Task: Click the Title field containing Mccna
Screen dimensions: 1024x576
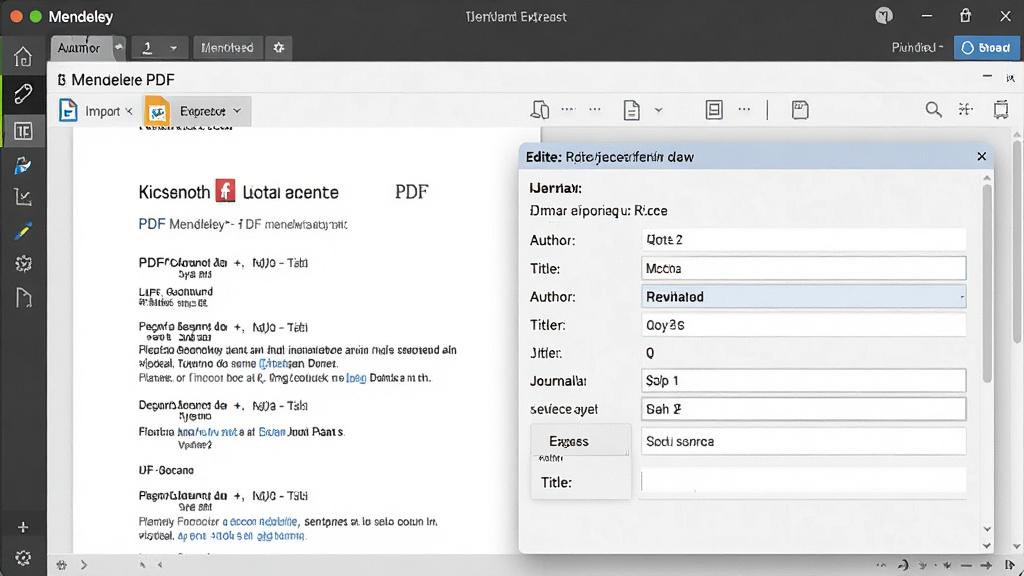Action: click(x=803, y=268)
